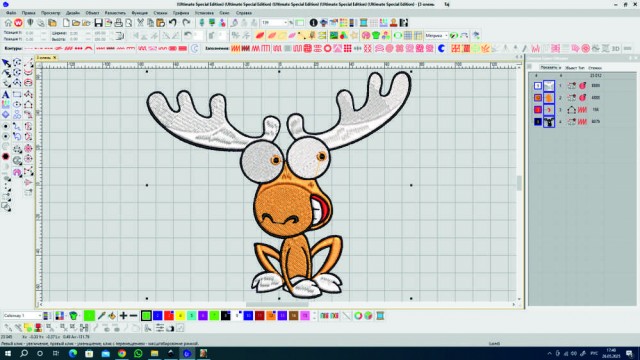Click the 3D view icon in fill toolbar

coord(616,49)
